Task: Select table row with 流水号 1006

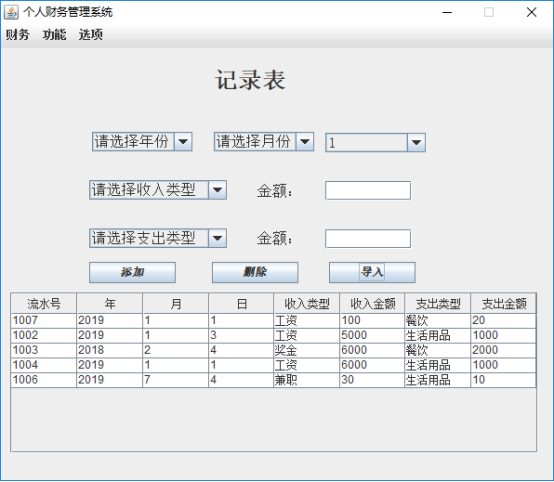Action: 273,380
